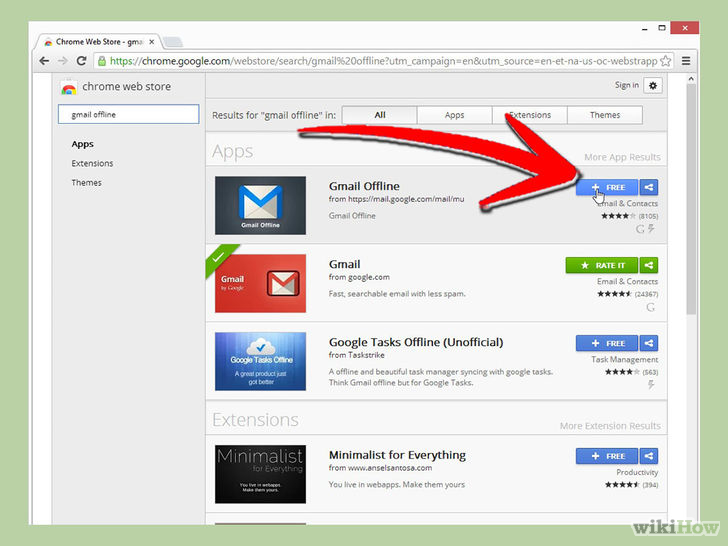
Task: Click 'You live in webapps. Make them yours'
Action: (396, 485)
